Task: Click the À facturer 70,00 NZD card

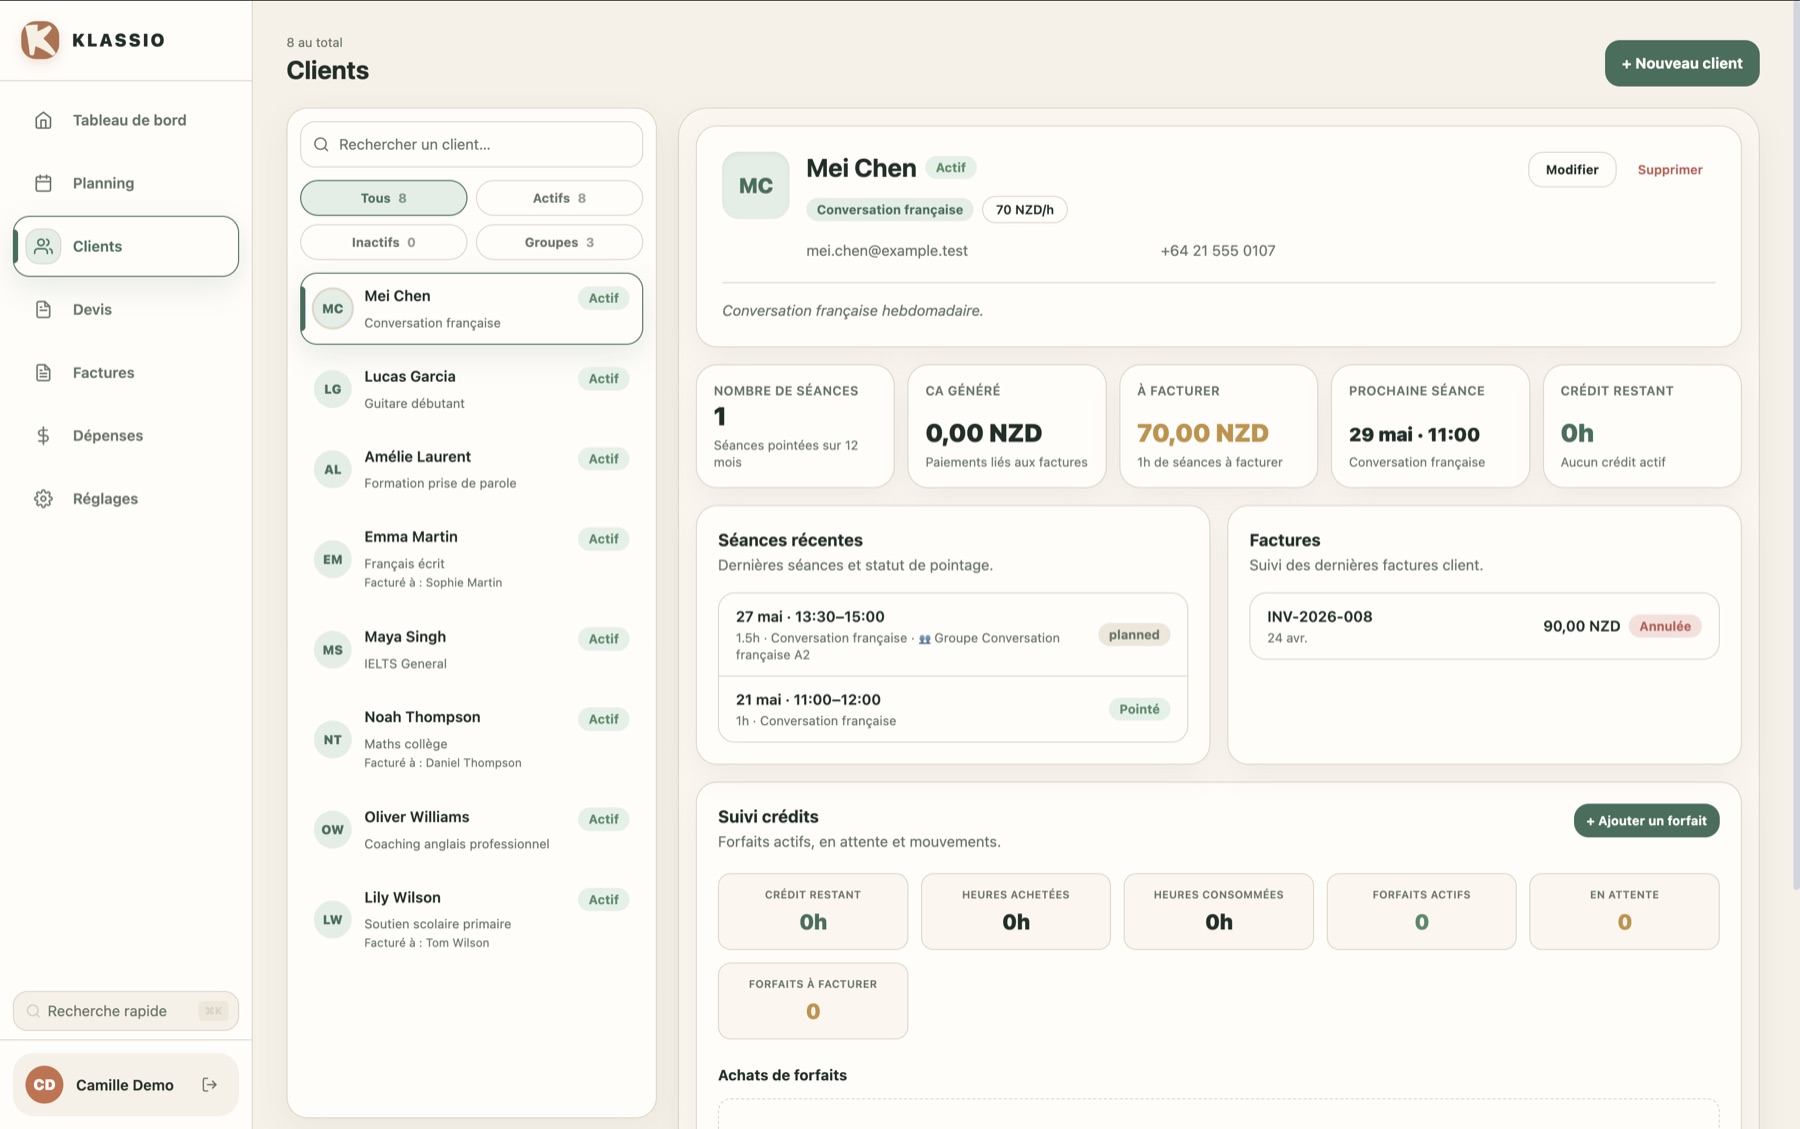Action: tap(1218, 426)
